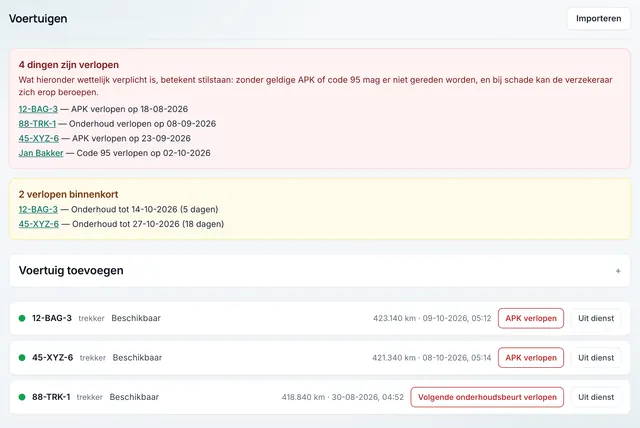Open 45-XYZ-6 link in expired alert
Viewport: 640px width, 428px height.
(38, 138)
